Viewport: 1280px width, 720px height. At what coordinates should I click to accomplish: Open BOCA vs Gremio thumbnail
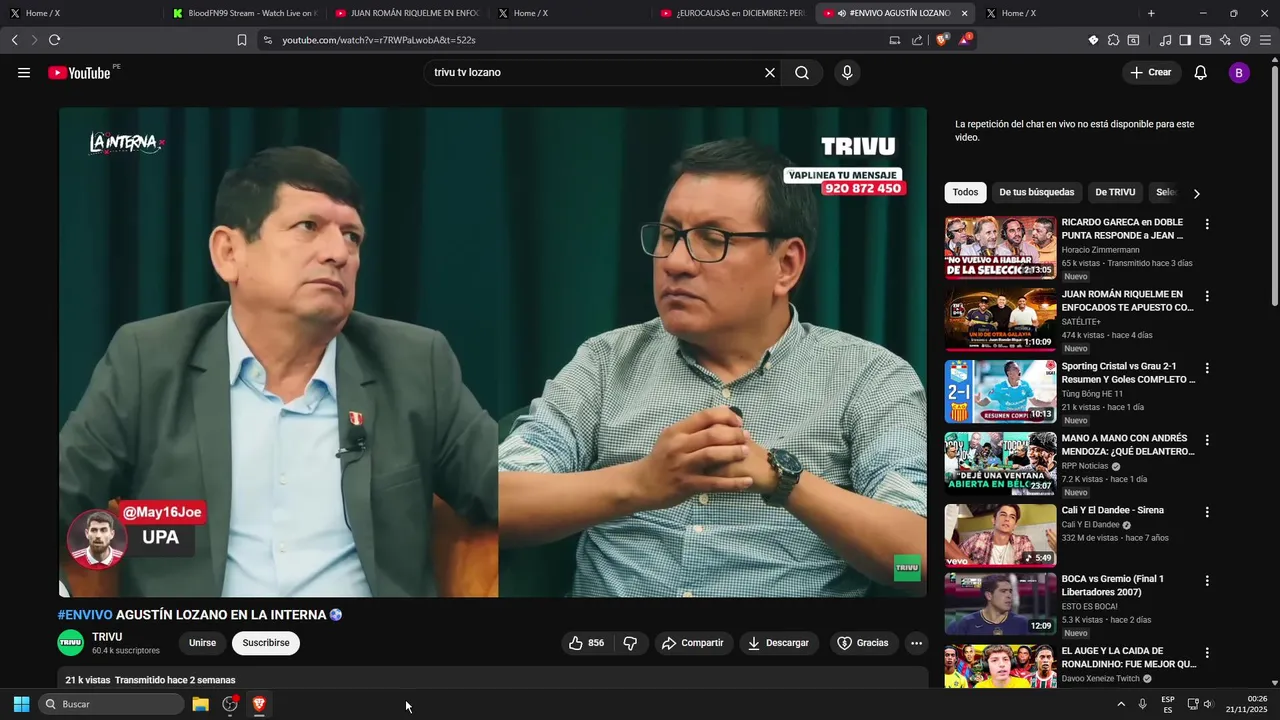1000,604
